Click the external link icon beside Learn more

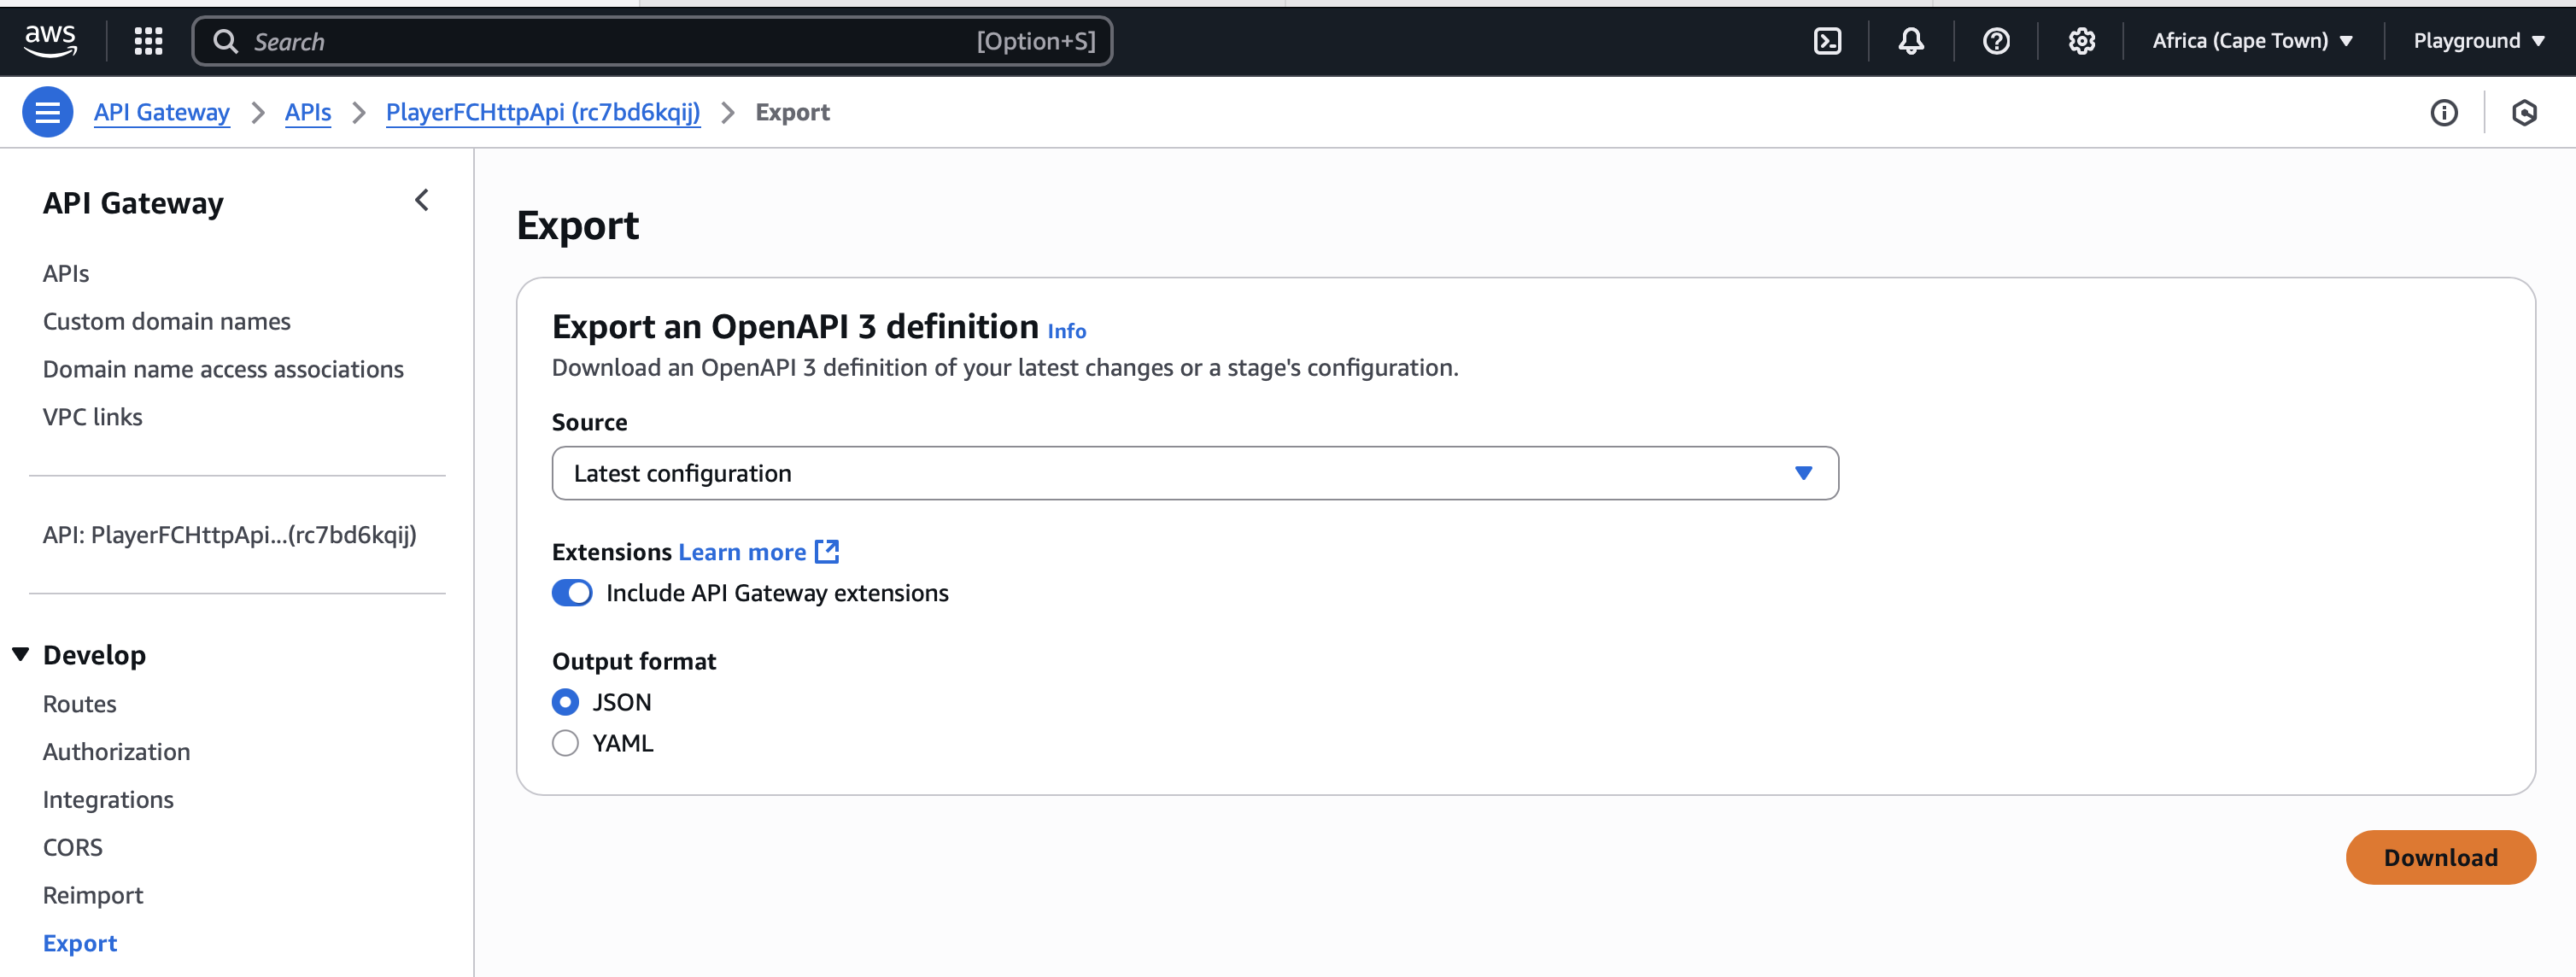pos(827,551)
